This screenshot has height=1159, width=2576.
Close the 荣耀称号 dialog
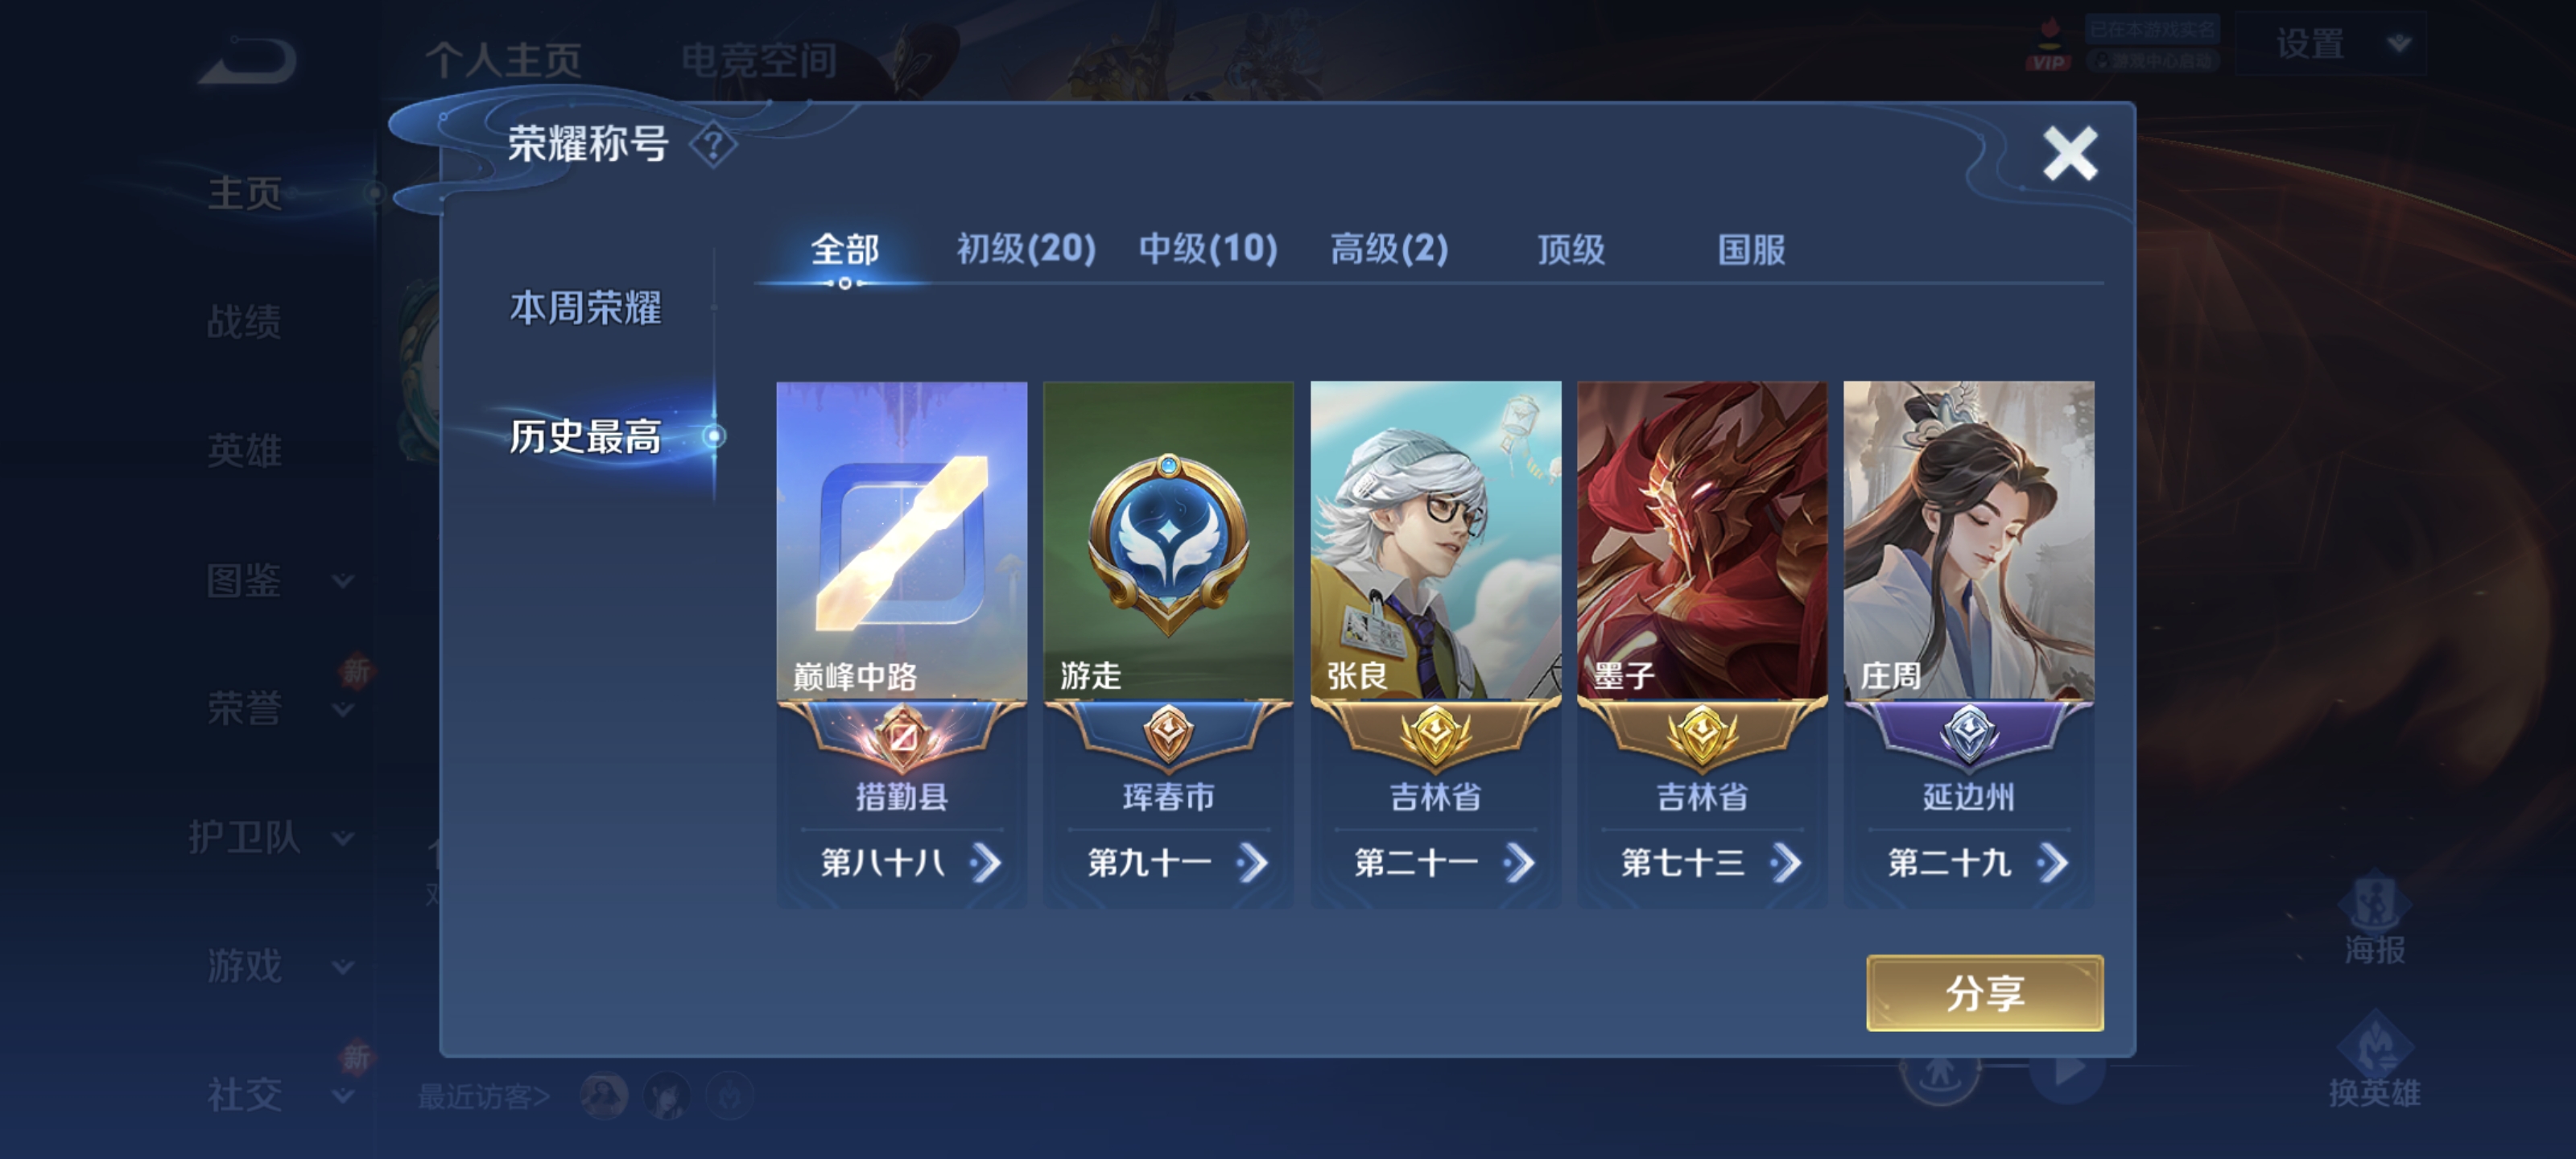(x=2070, y=154)
